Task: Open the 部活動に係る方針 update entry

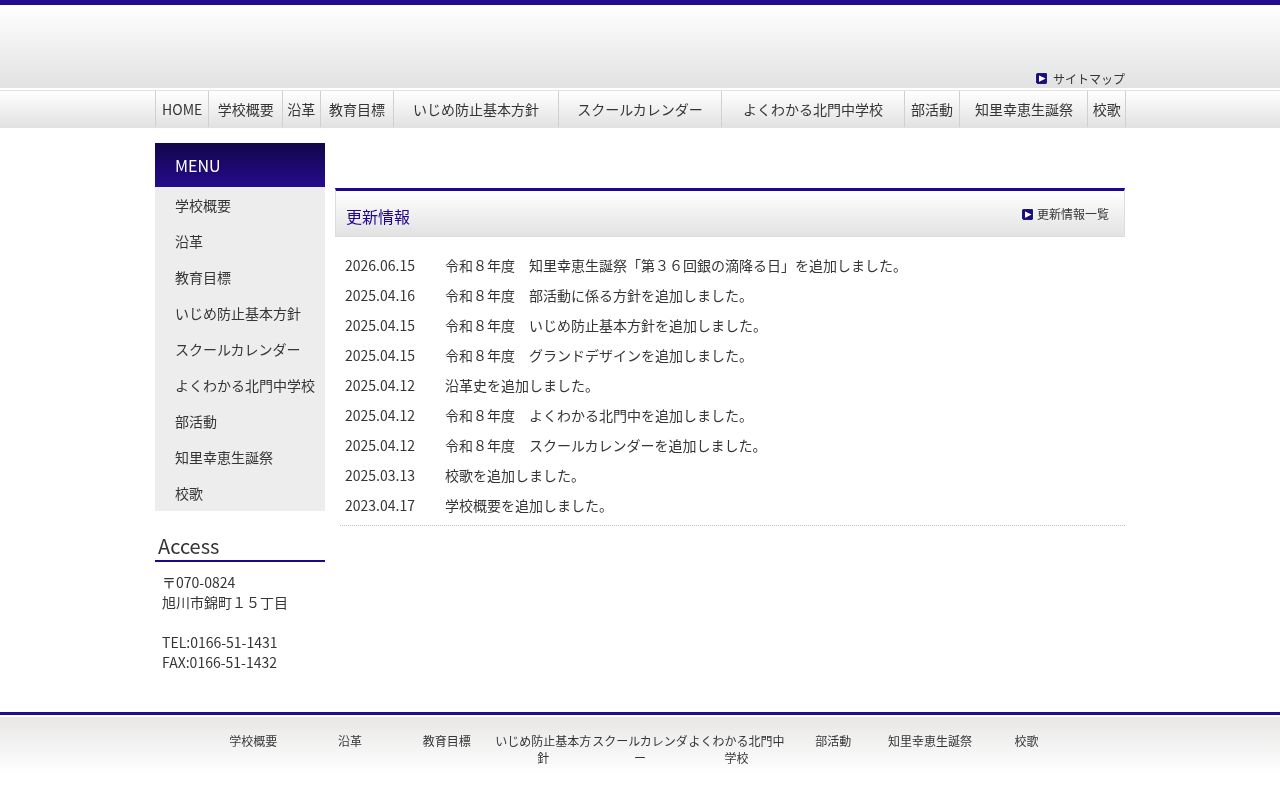Action: 598,296
